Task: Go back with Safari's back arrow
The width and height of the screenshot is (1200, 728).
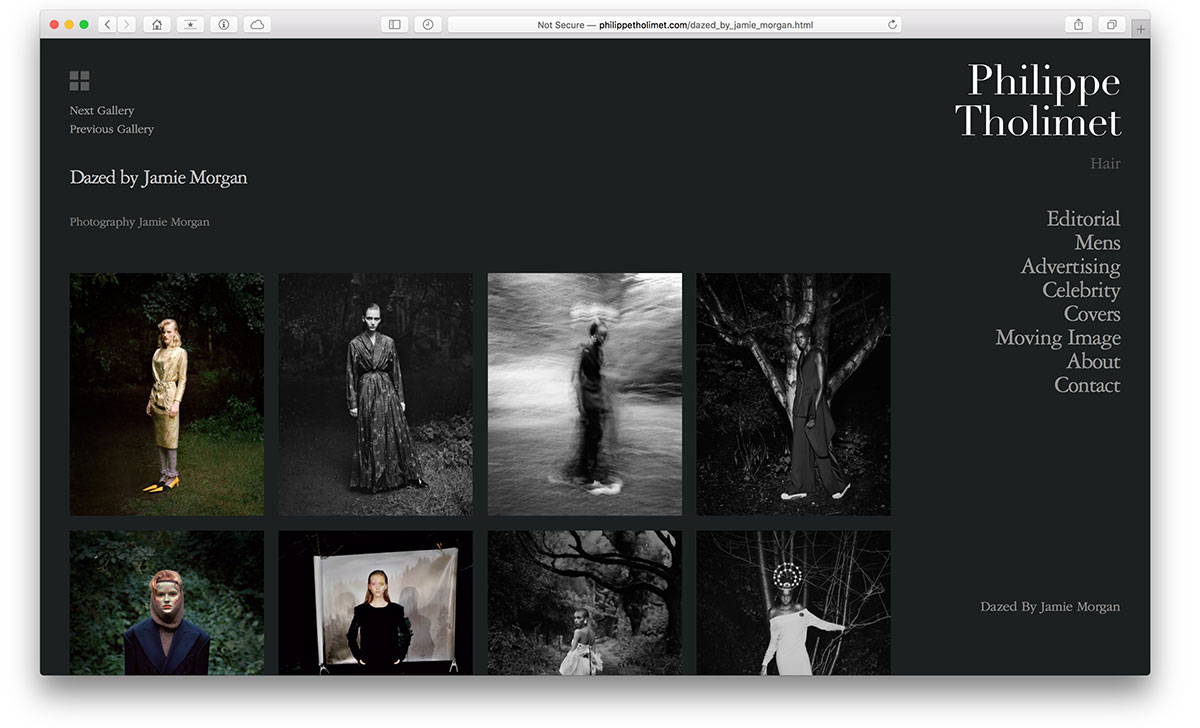Action: (x=107, y=24)
